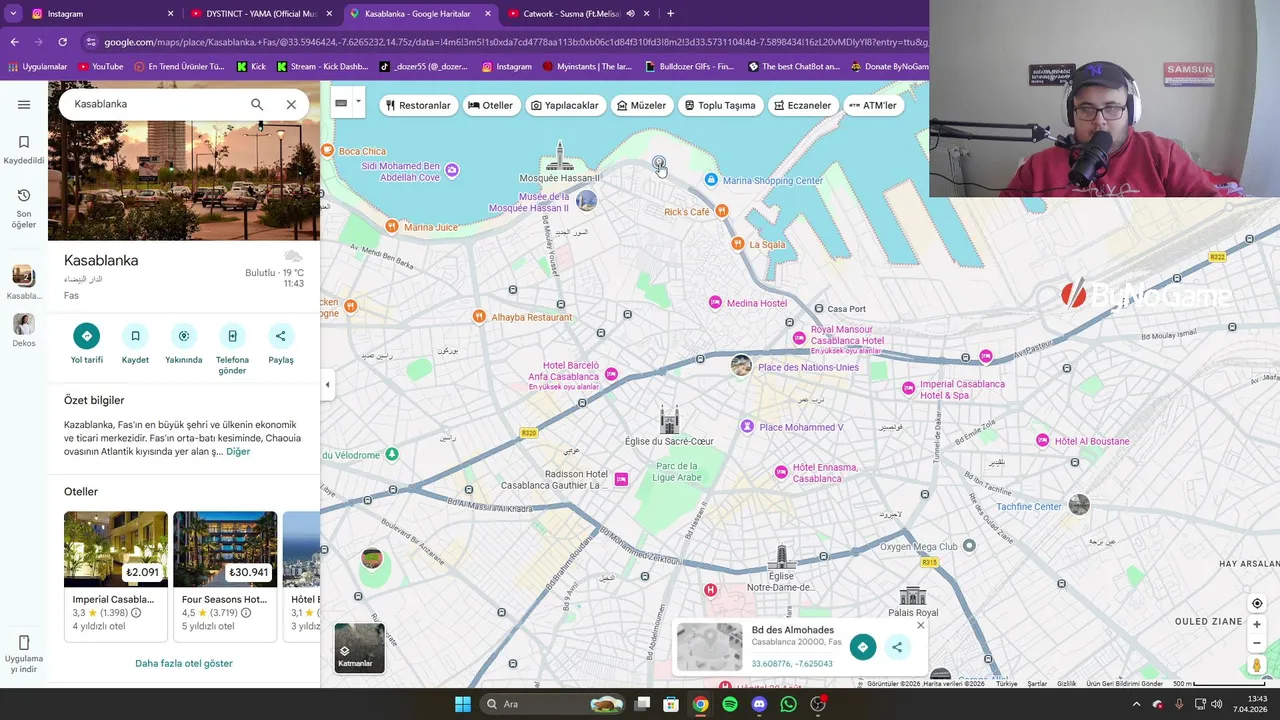Clear the Kasablanka search box
This screenshot has height=720, width=1280.
pos(291,104)
